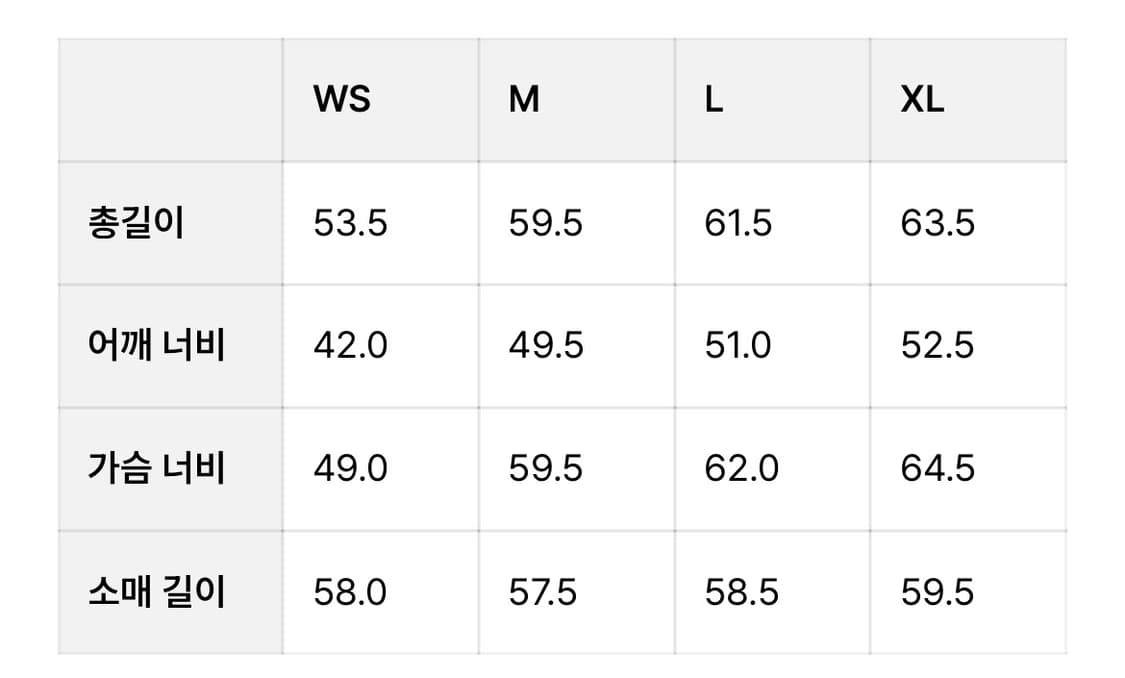
Task: Select the 49.5 value in 어깨 너비 row
Action: coord(545,346)
